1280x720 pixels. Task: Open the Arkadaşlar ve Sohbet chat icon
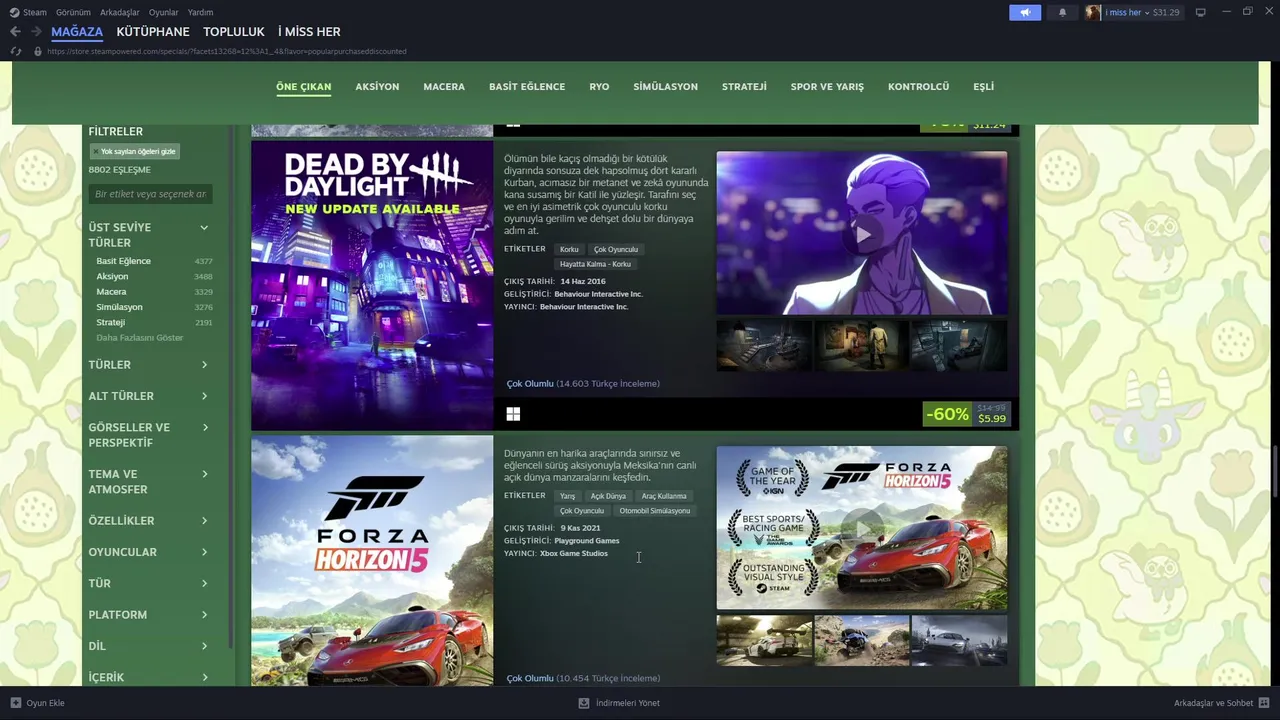1264,703
